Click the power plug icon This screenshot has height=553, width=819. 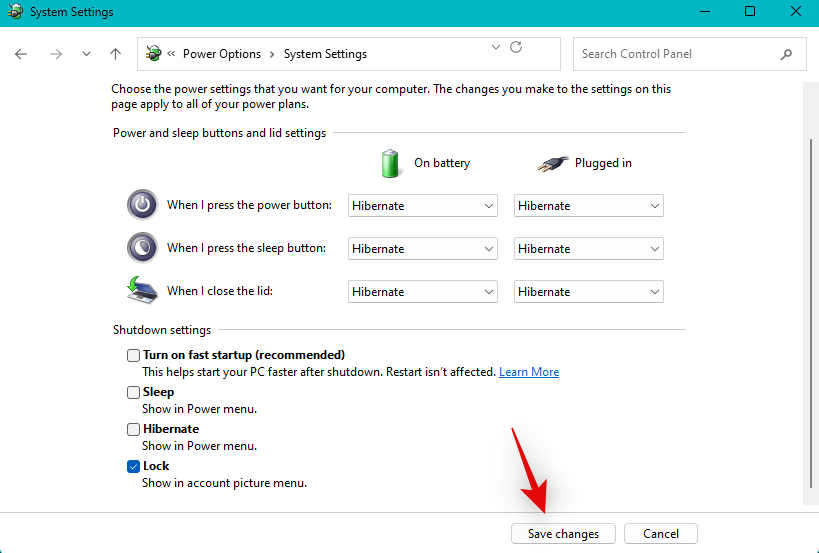tap(553, 164)
